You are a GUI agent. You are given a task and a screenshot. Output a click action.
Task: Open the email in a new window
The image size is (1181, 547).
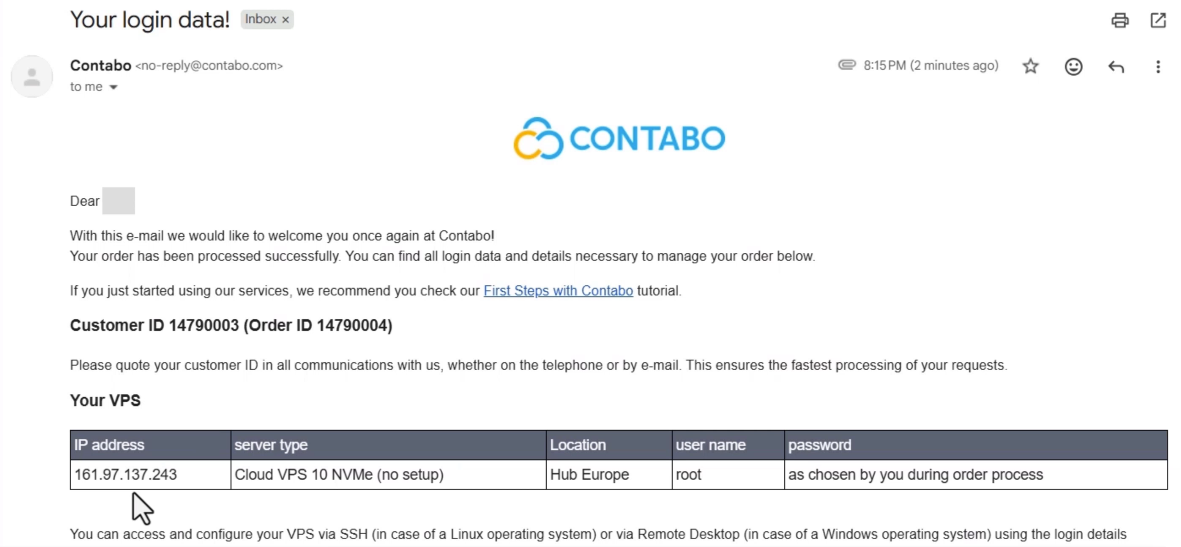click(1158, 20)
